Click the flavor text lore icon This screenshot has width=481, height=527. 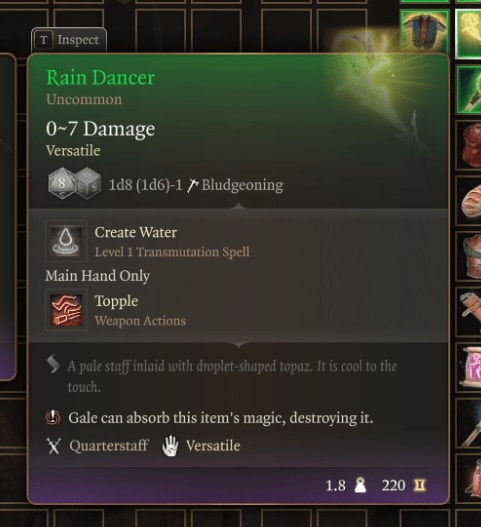click(x=53, y=364)
